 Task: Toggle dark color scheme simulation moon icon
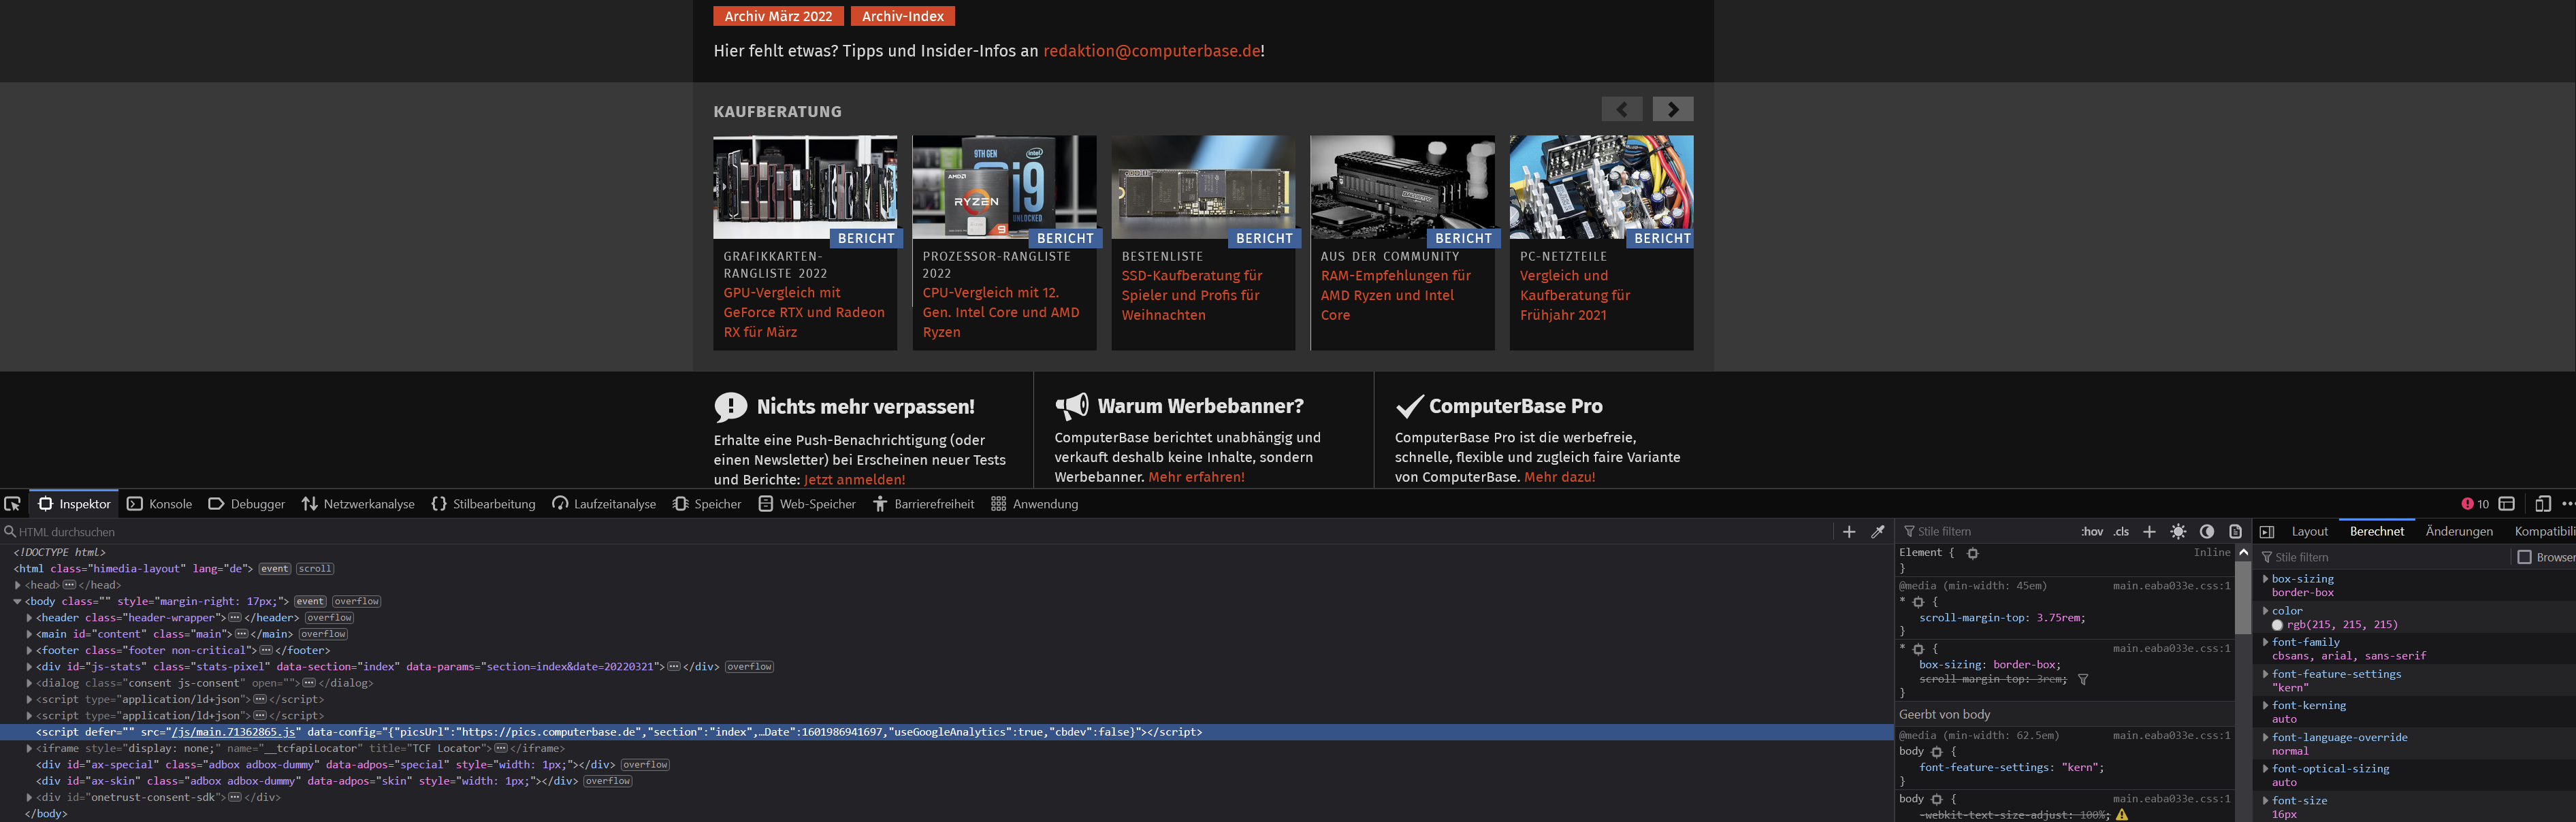2207,532
